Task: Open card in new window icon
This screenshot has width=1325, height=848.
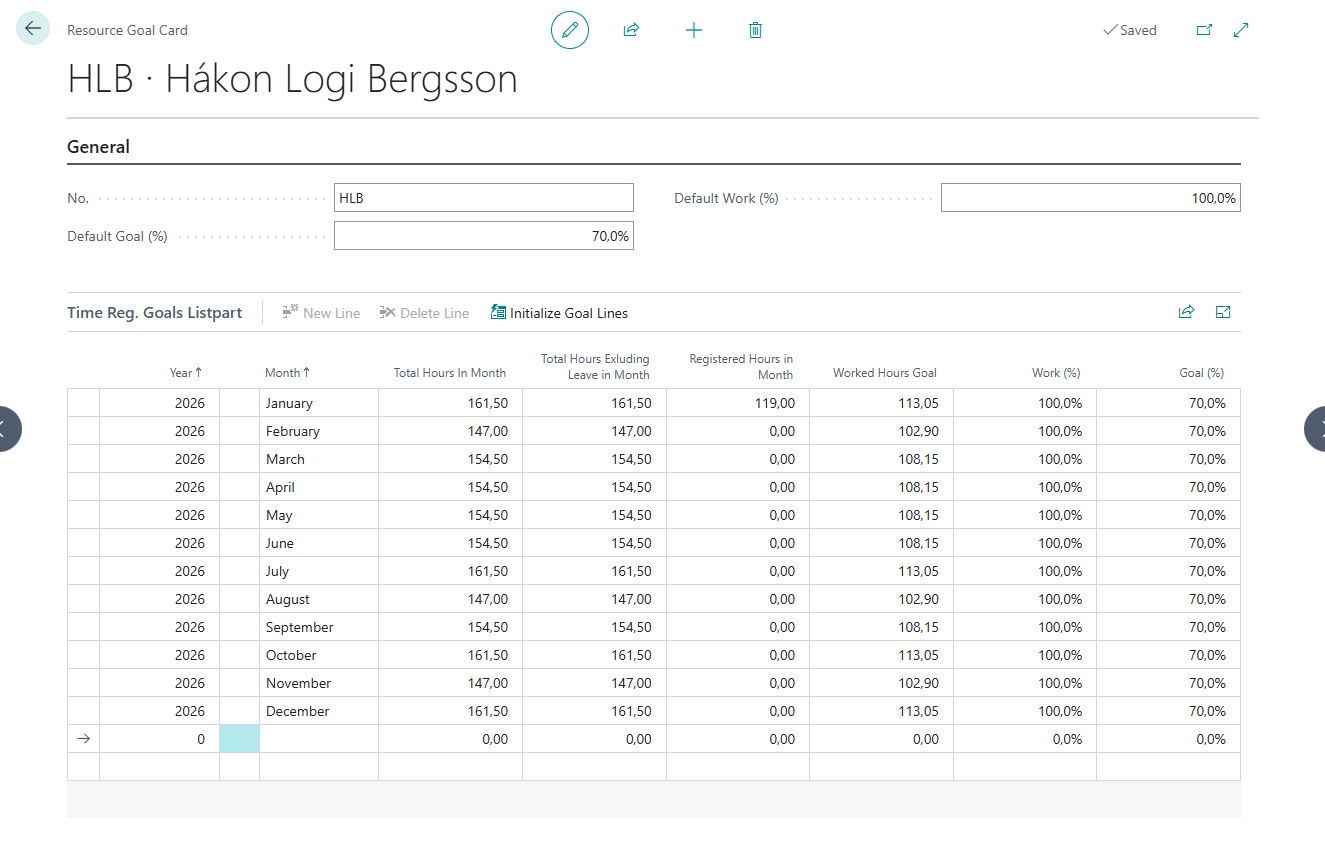Action: [x=1204, y=30]
